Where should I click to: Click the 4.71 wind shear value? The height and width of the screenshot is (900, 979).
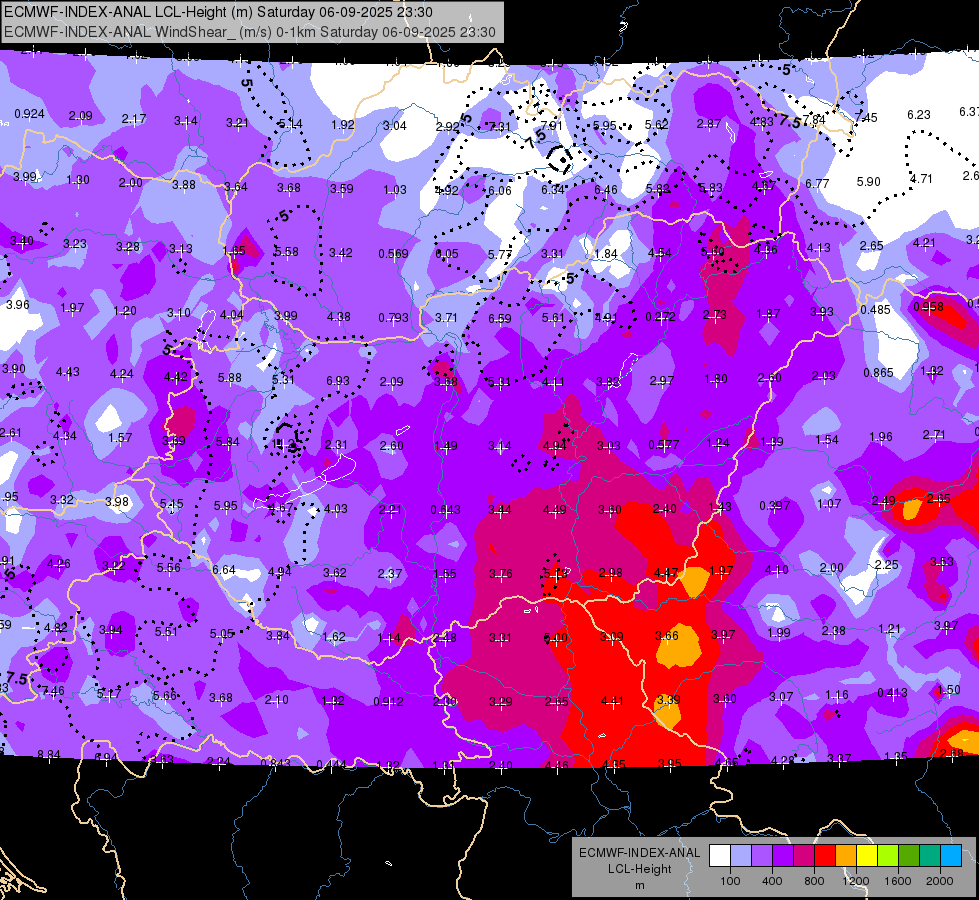921,179
